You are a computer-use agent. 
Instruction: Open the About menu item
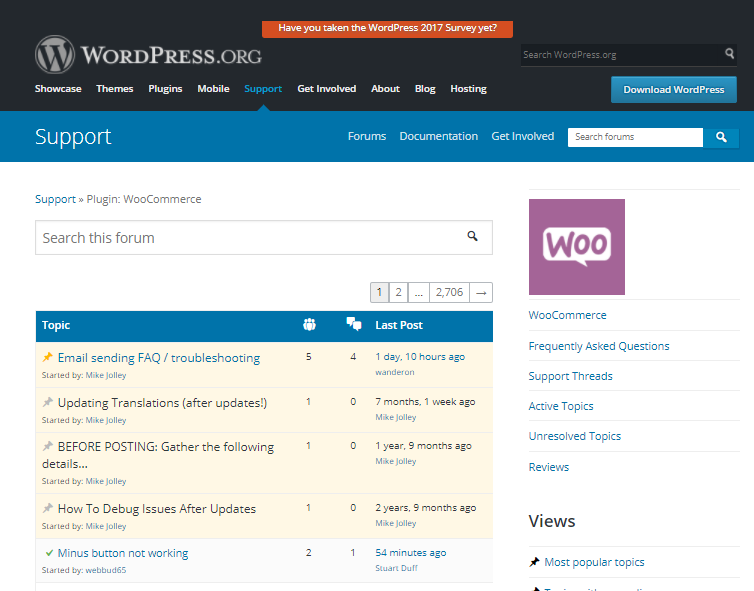tap(385, 89)
